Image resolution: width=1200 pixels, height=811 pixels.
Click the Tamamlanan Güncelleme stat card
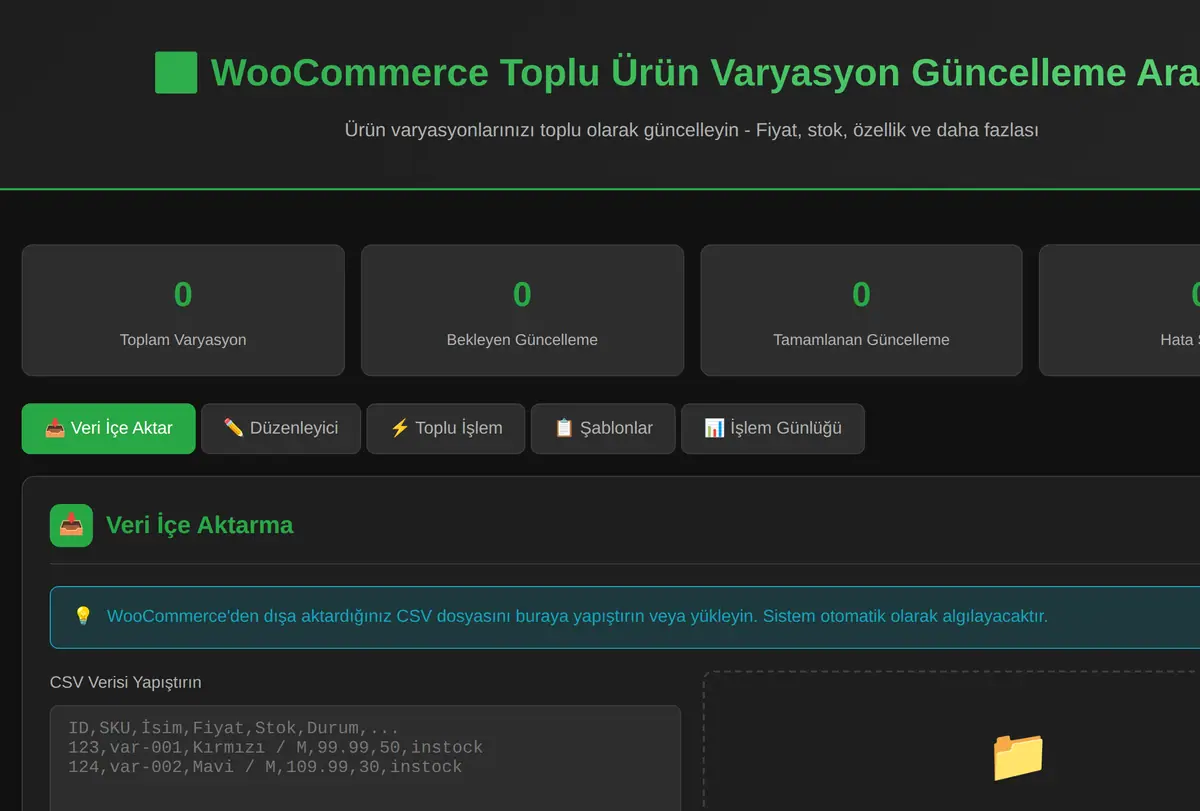[861, 310]
